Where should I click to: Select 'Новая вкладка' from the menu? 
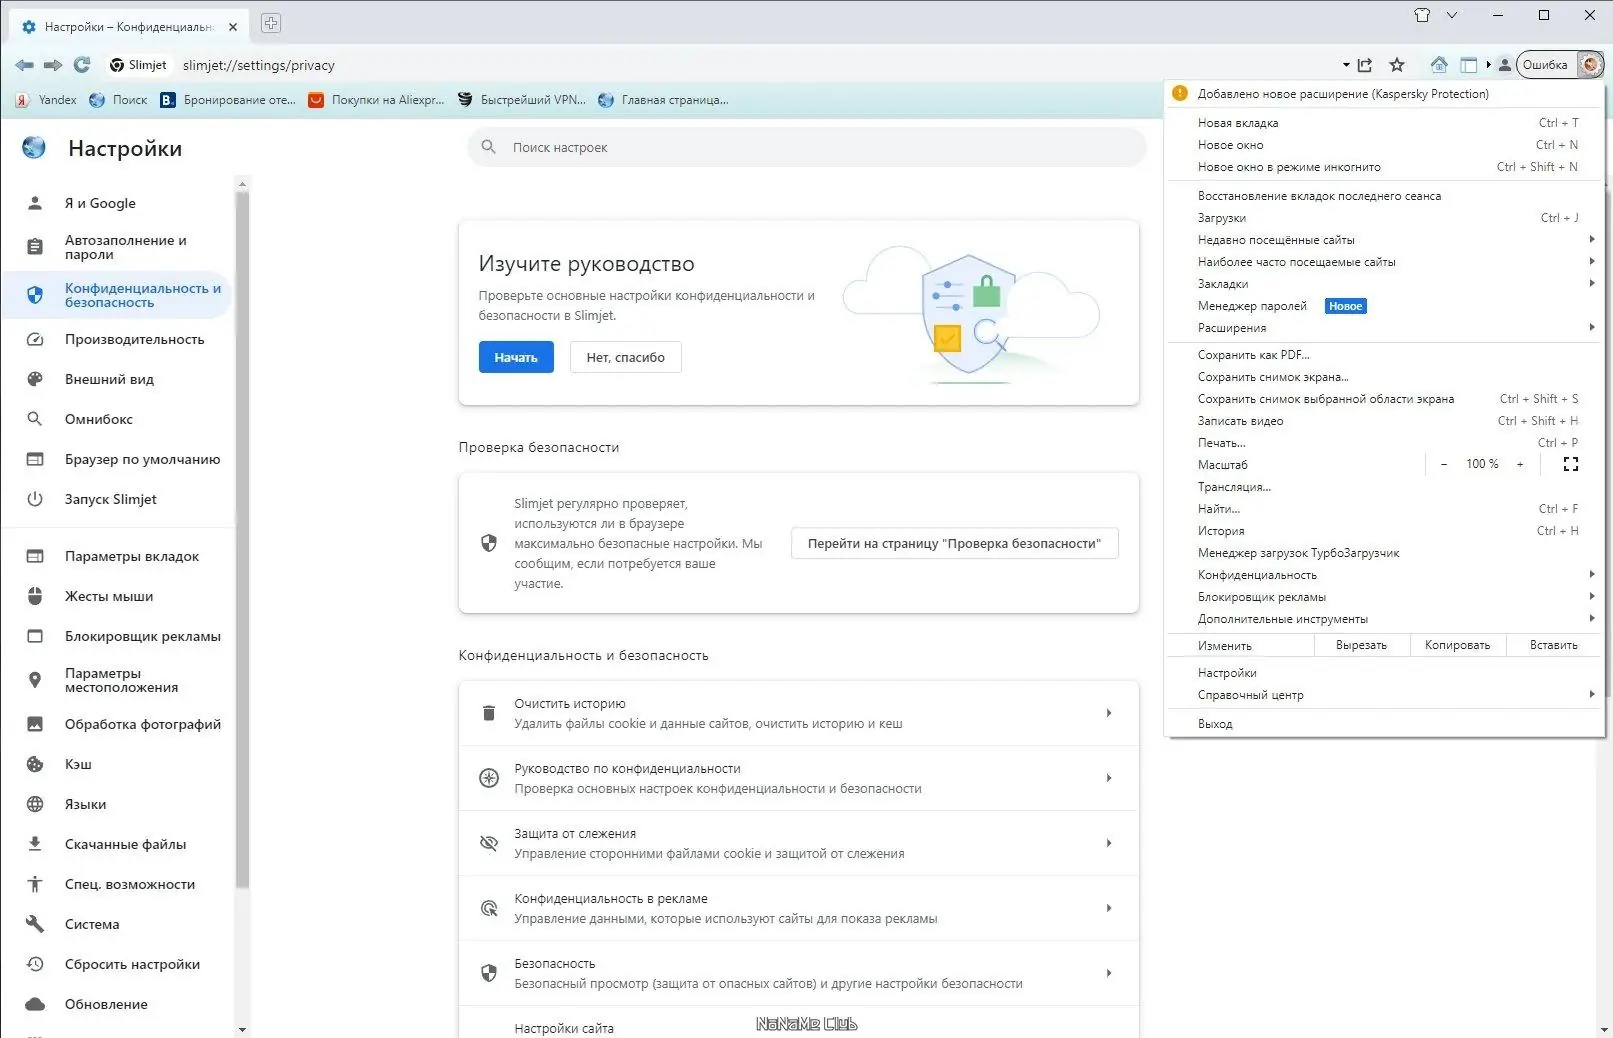1238,122
